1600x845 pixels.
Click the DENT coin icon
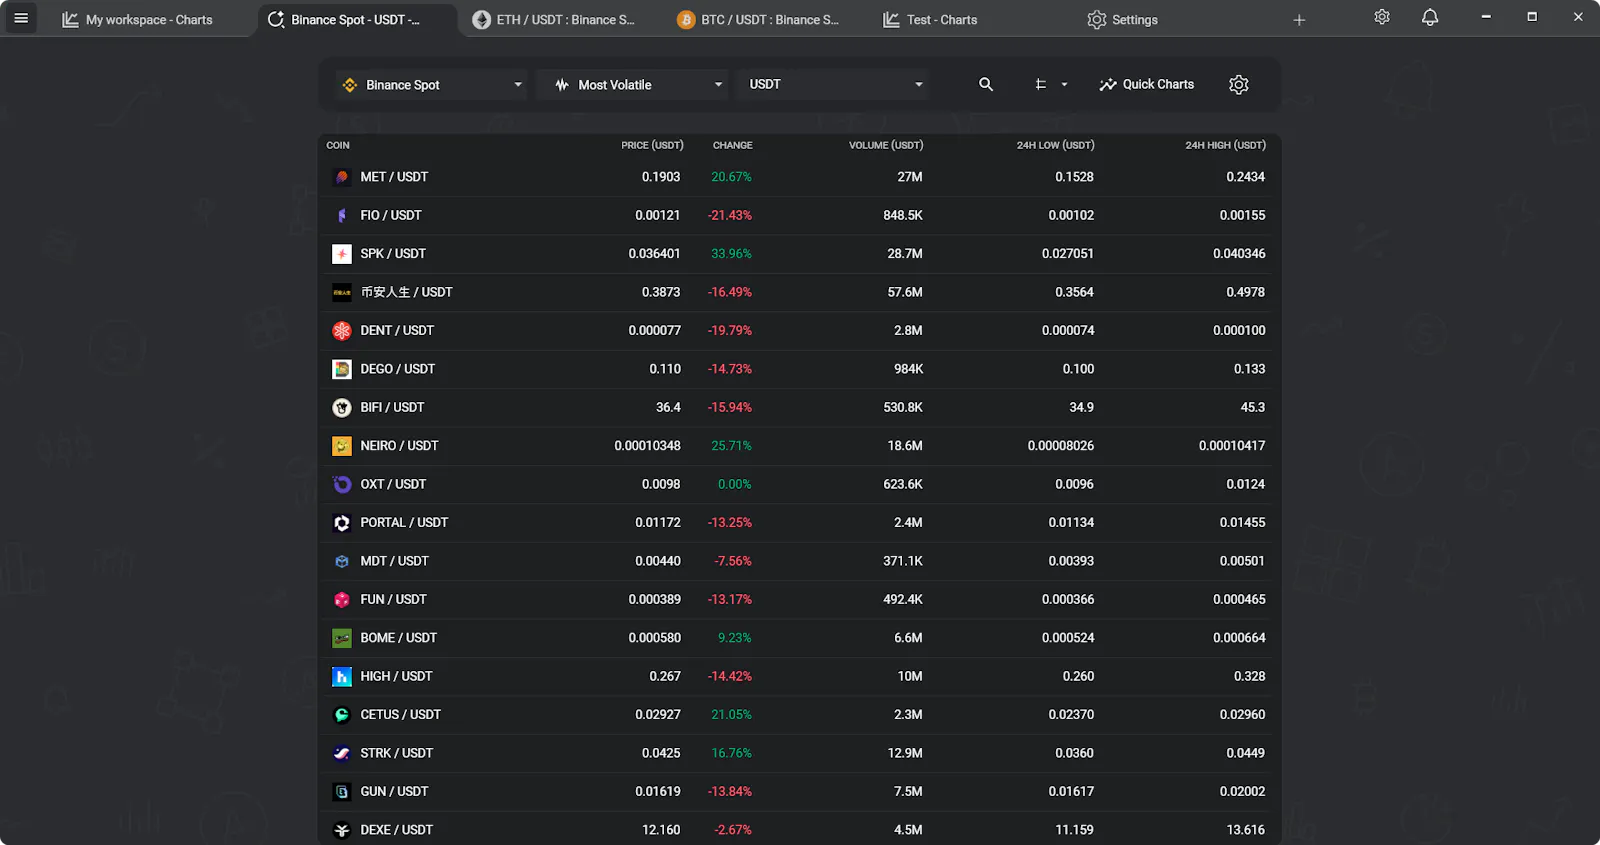coord(342,331)
